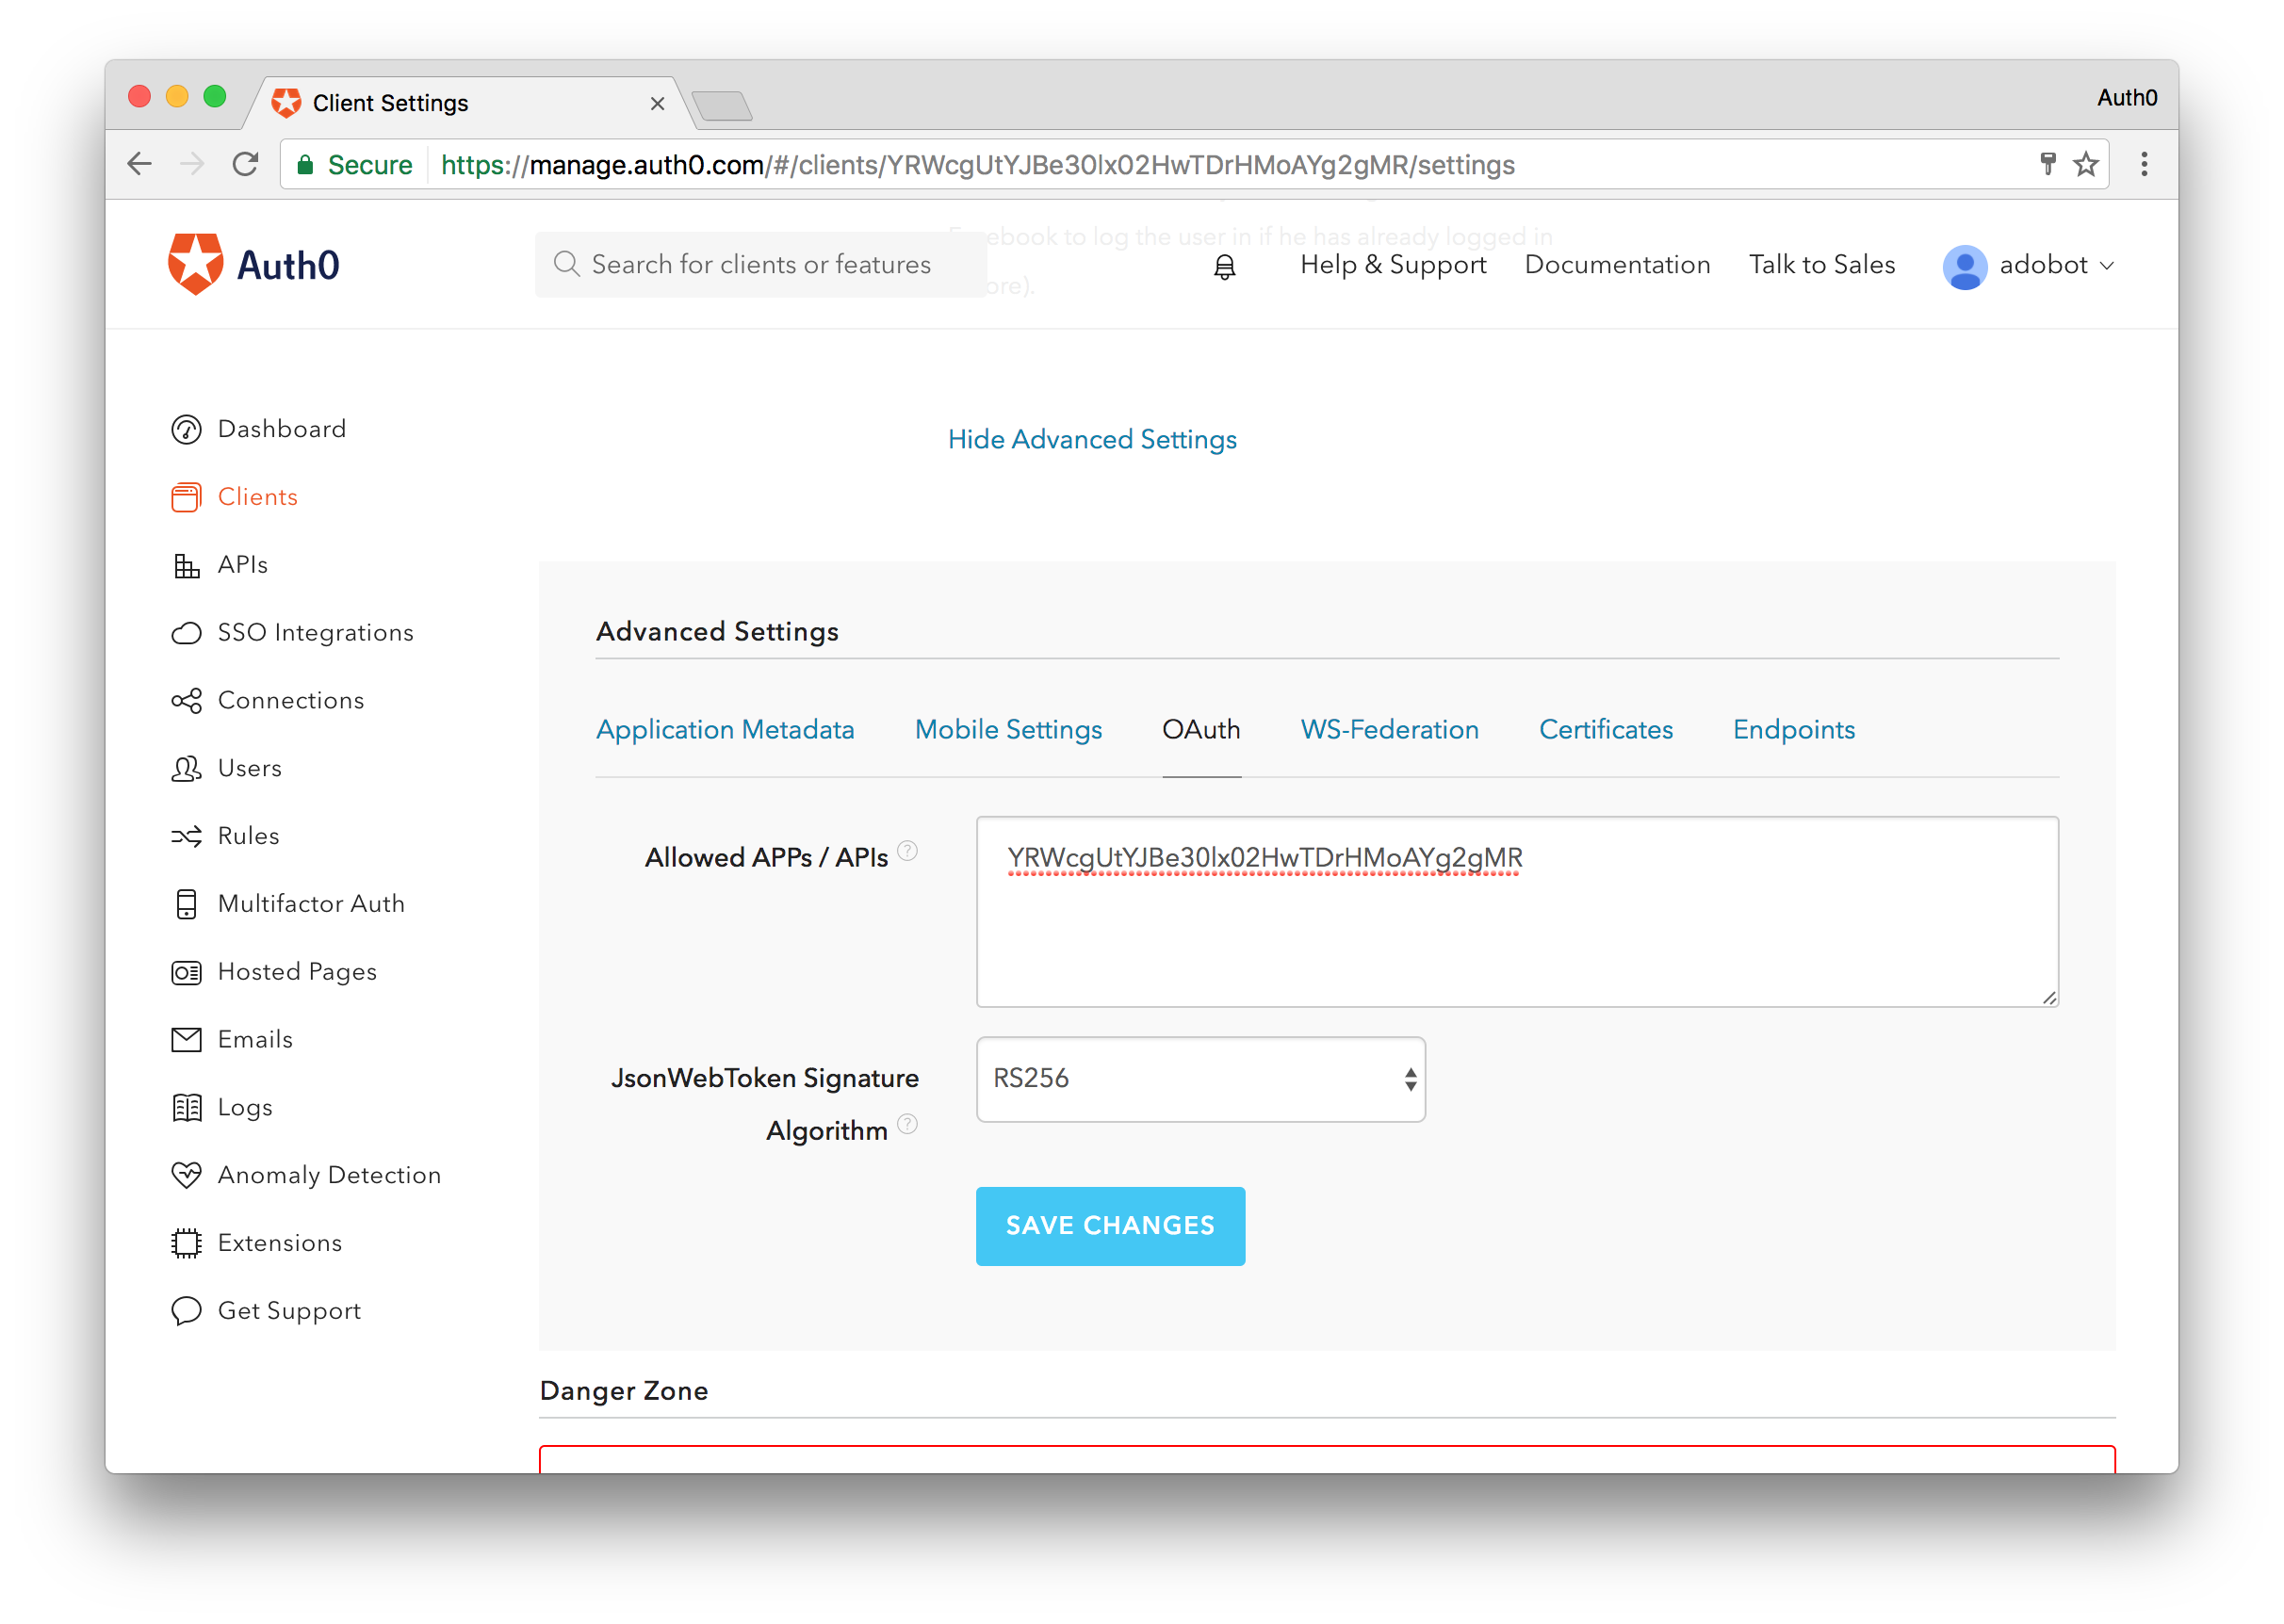Image resolution: width=2284 pixels, height=1624 pixels.
Task: Open the Endpoints tab
Action: coord(1793,730)
